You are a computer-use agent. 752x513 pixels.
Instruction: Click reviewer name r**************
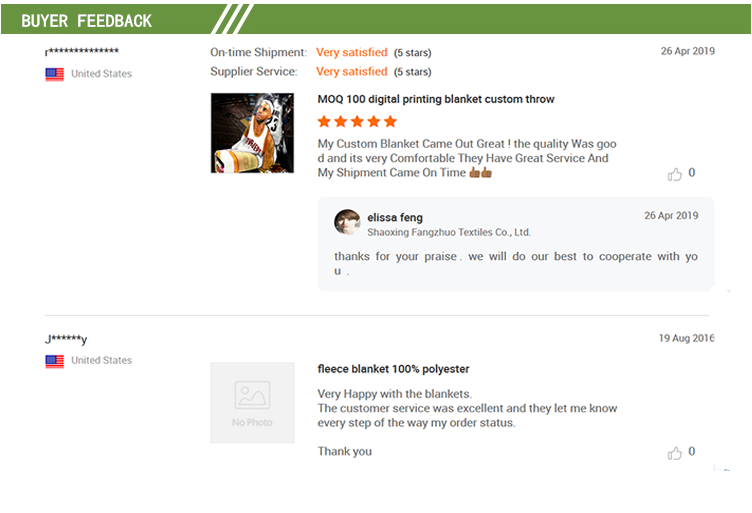point(82,51)
